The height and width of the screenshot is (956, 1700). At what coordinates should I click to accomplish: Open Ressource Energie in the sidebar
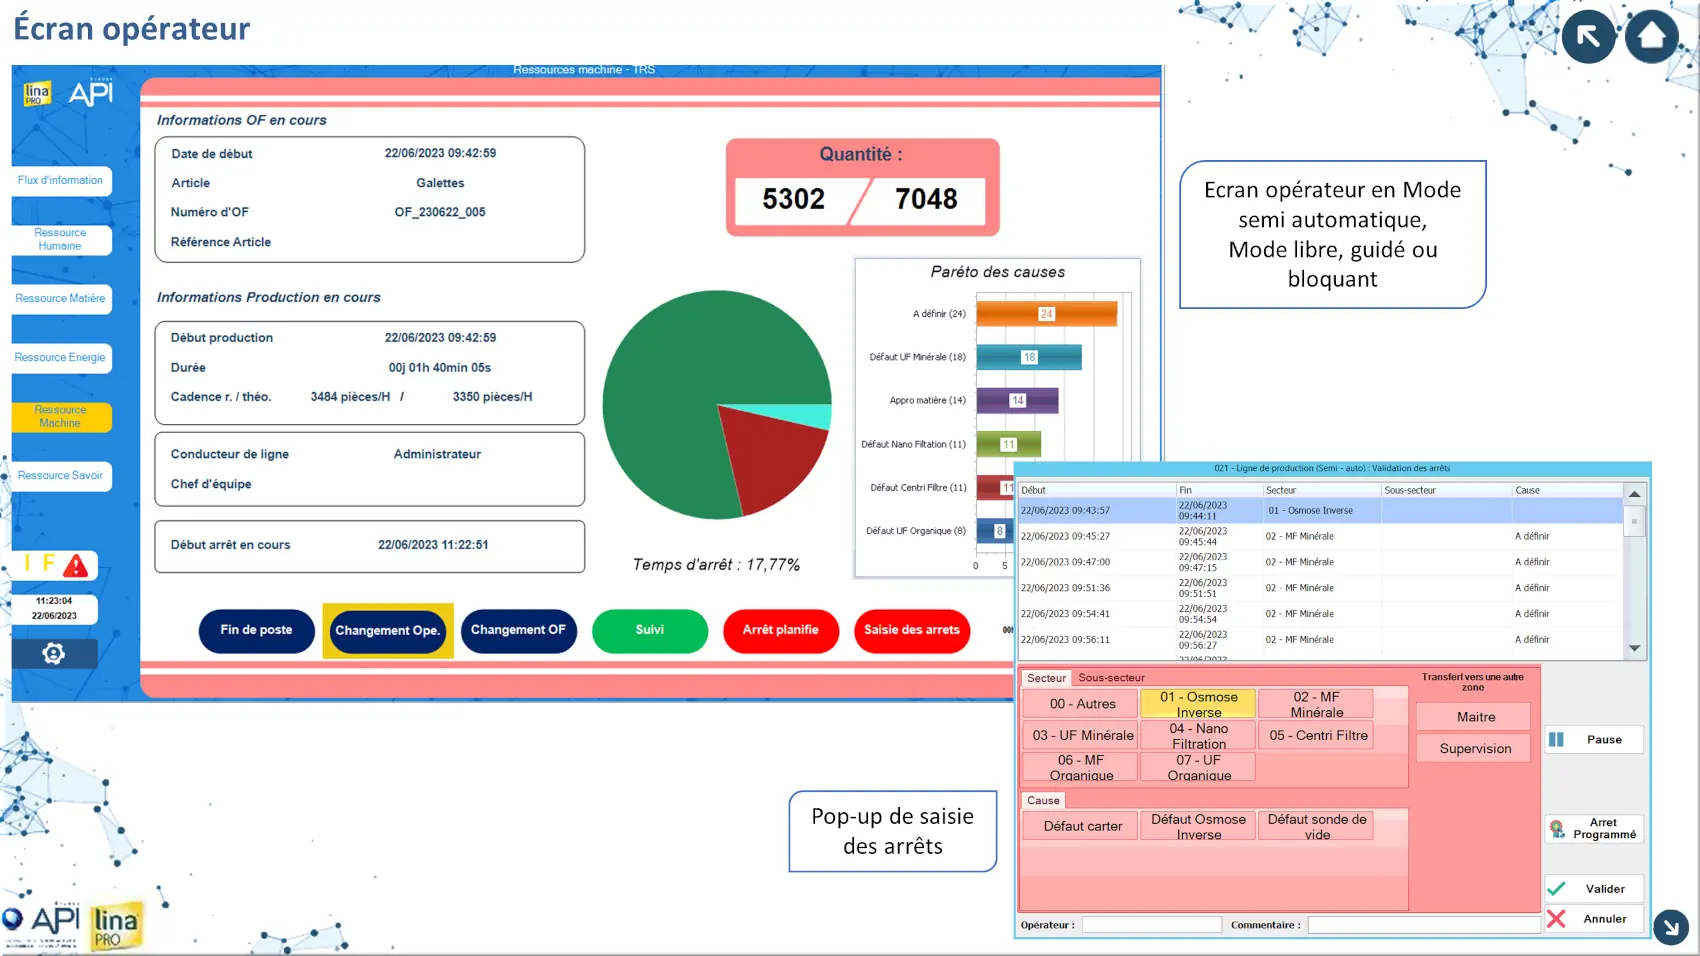click(x=60, y=358)
